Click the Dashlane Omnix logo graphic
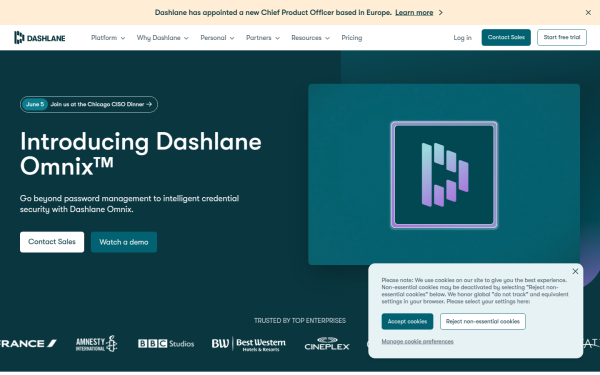600x375 pixels. [x=444, y=175]
